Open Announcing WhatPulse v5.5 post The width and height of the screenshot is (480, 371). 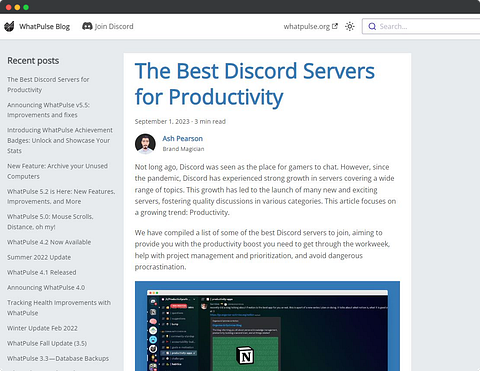coord(48,110)
